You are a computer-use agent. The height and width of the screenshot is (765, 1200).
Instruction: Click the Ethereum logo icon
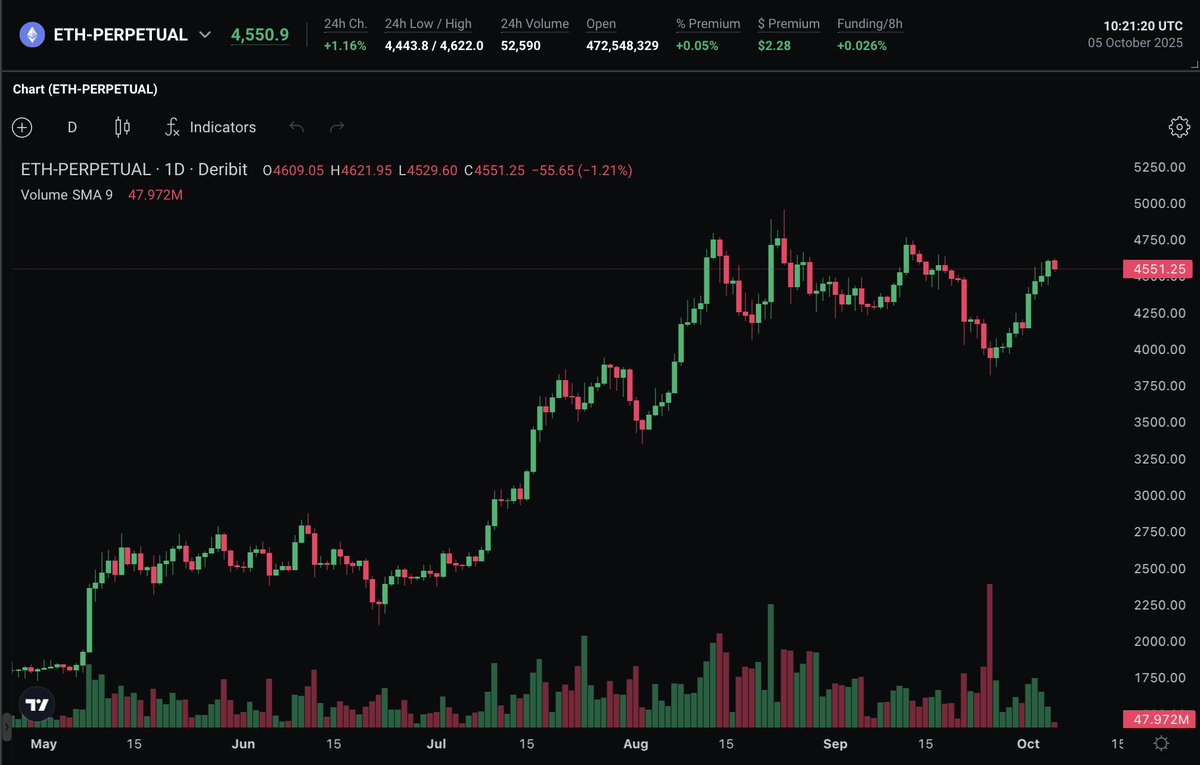(33, 35)
